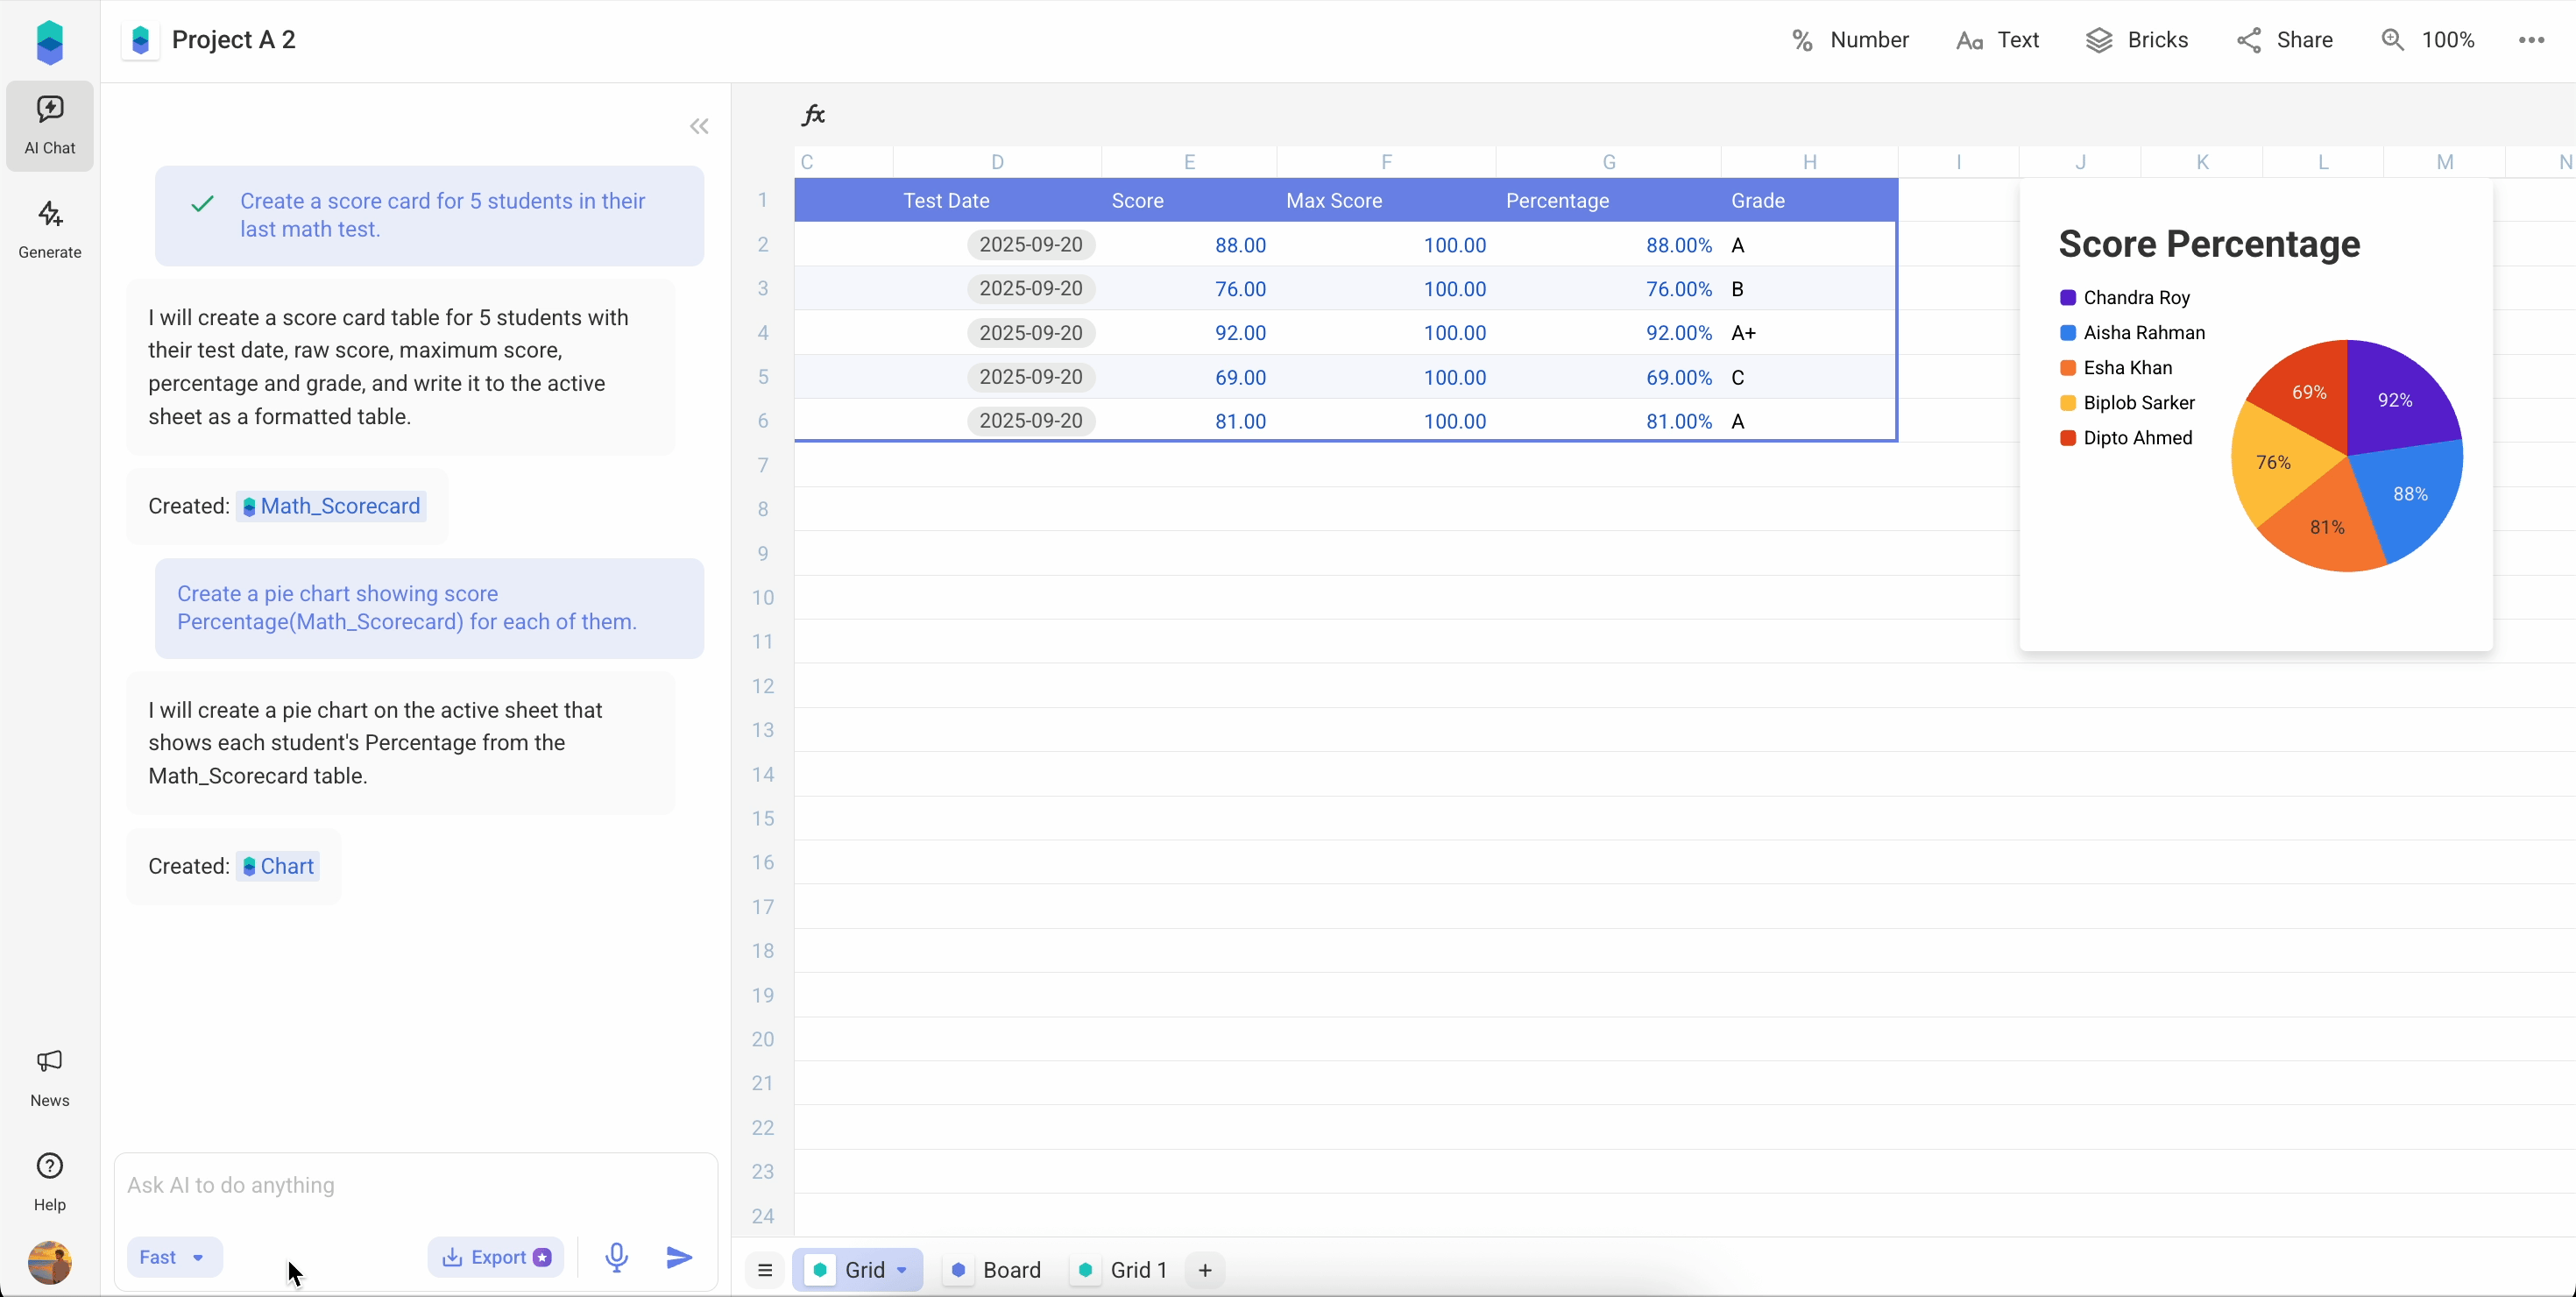Expand the Grid tab dropdown arrow
Image resolution: width=2576 pixels, height=1297 pixels.
pos(902,1270)
